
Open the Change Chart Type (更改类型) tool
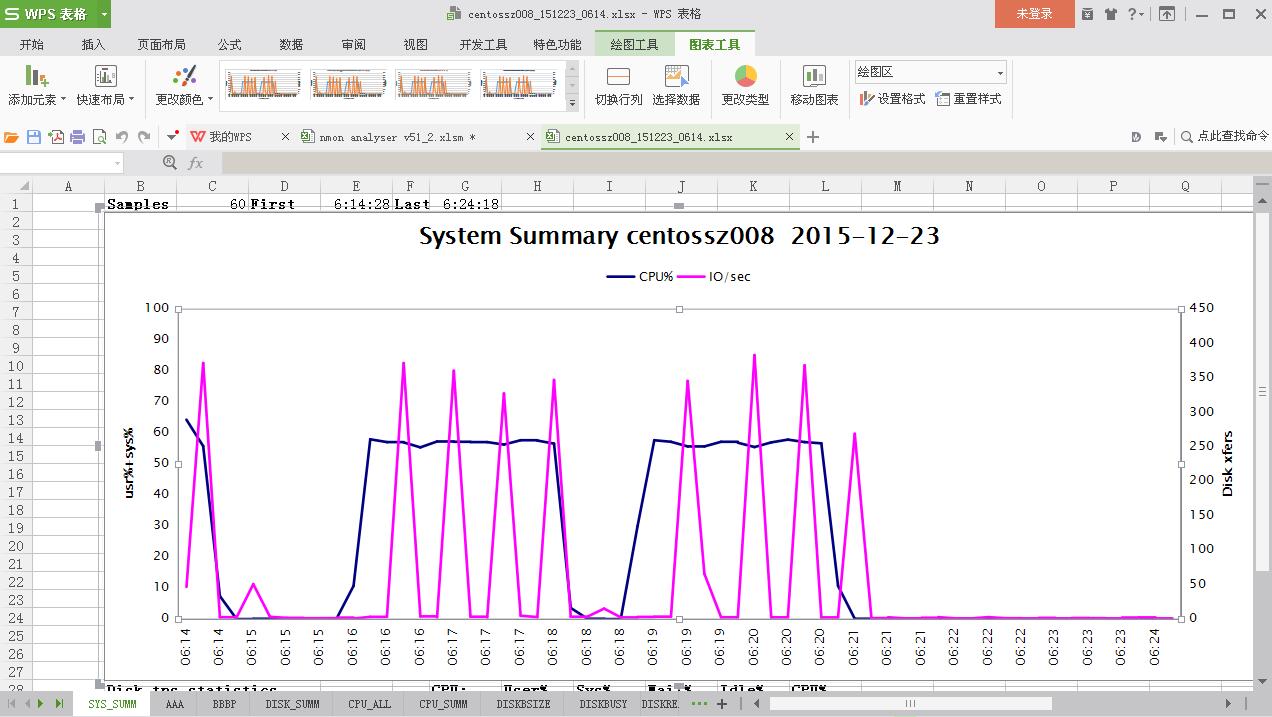pos(745,77)
